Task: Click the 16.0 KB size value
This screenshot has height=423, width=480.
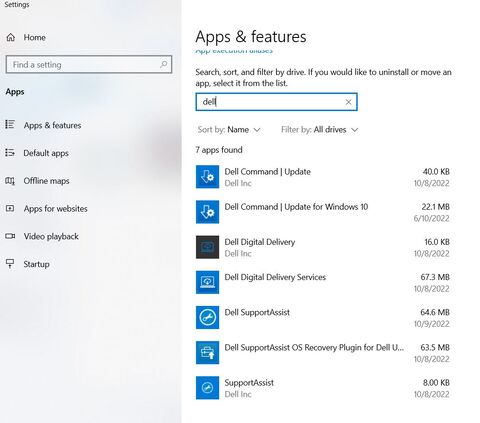Action: pyautogui.click(x=437, y=242)
